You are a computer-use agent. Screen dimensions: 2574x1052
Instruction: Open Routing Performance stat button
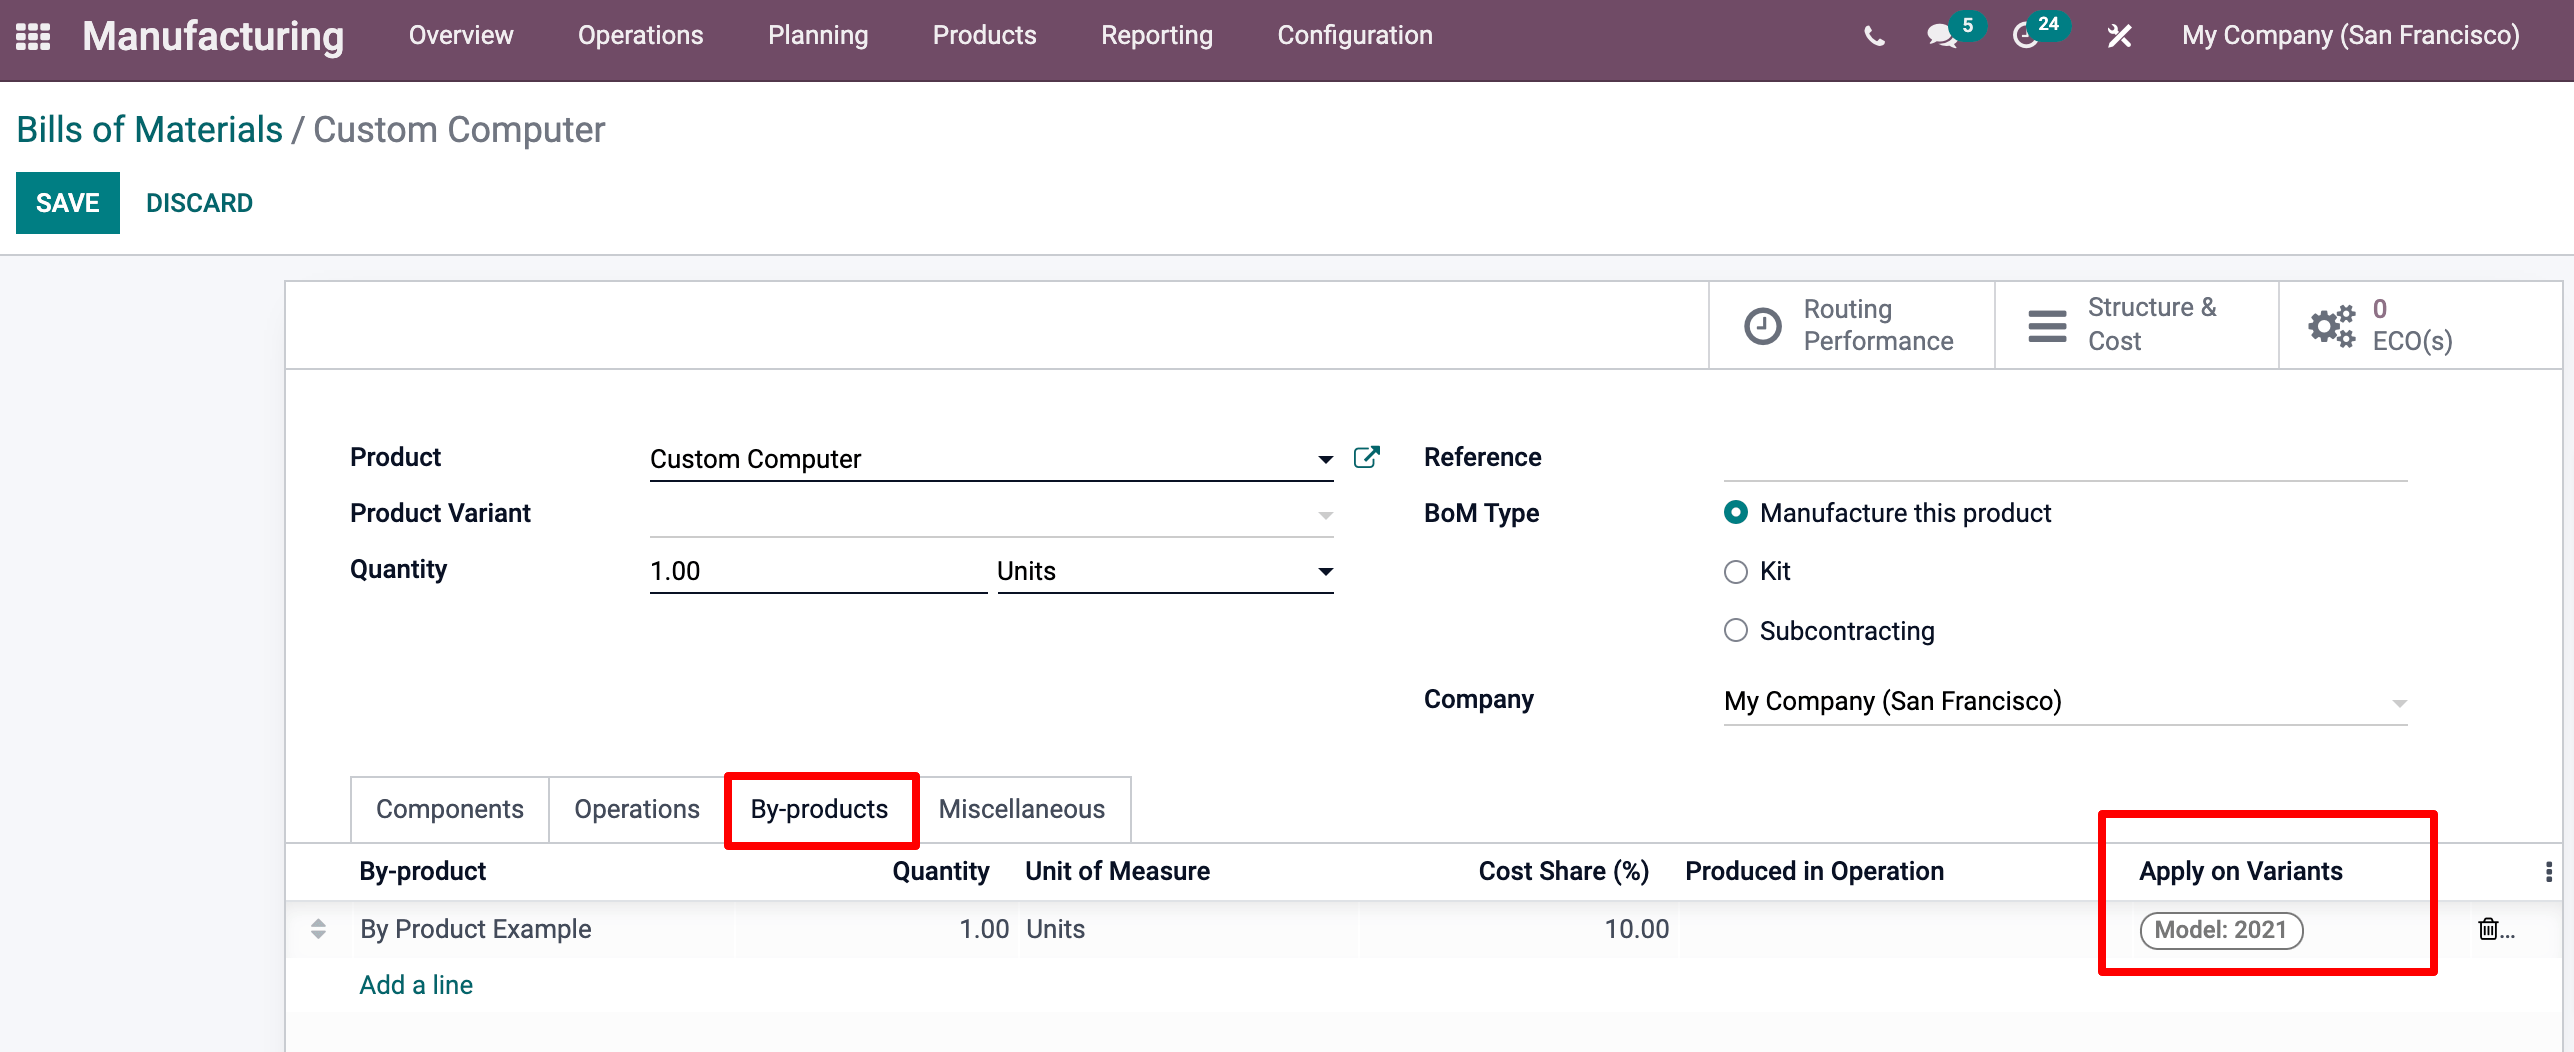point(1852,326)
